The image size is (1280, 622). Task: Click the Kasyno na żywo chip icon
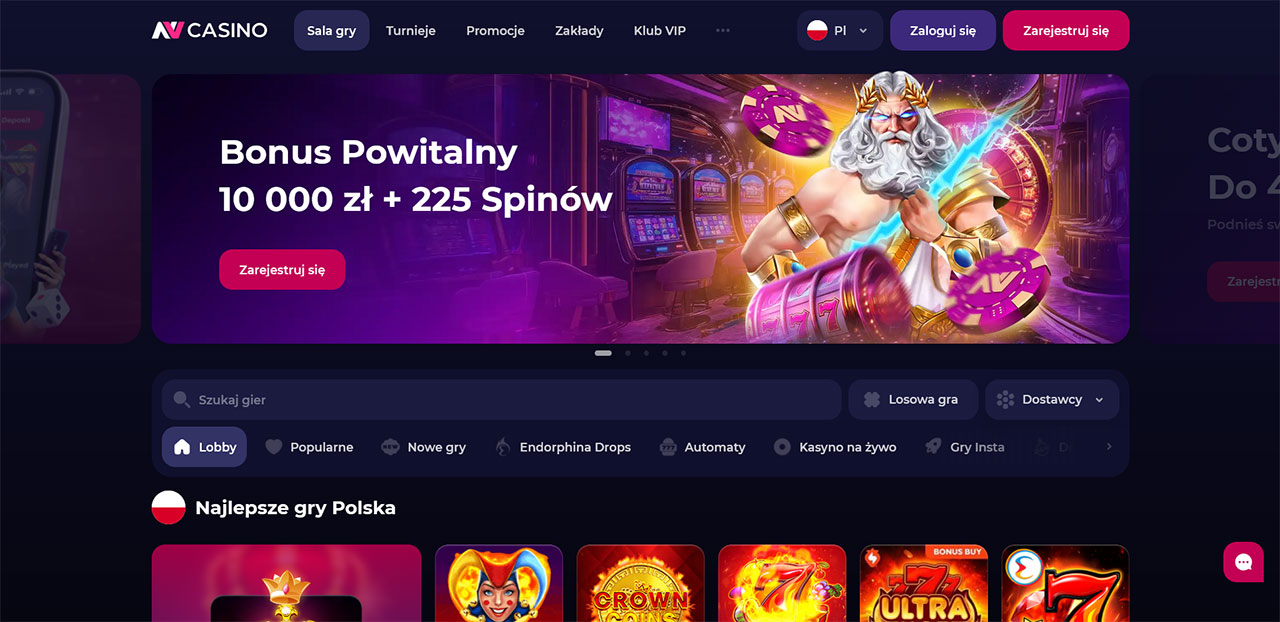coord(782,447)
